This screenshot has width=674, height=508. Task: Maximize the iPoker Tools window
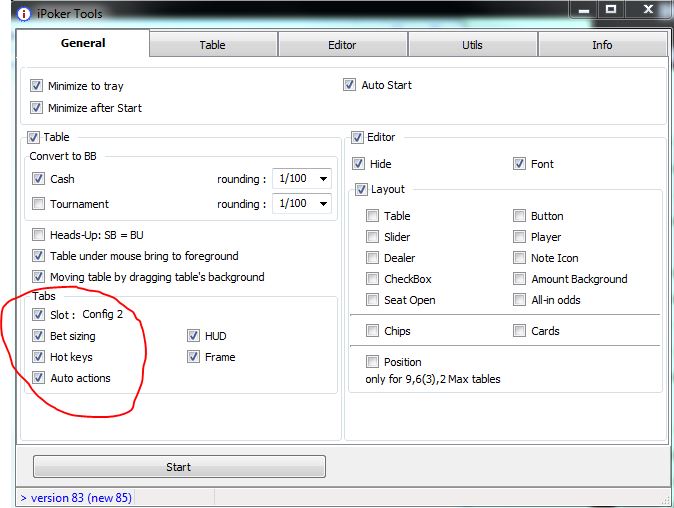coord(611,9)
